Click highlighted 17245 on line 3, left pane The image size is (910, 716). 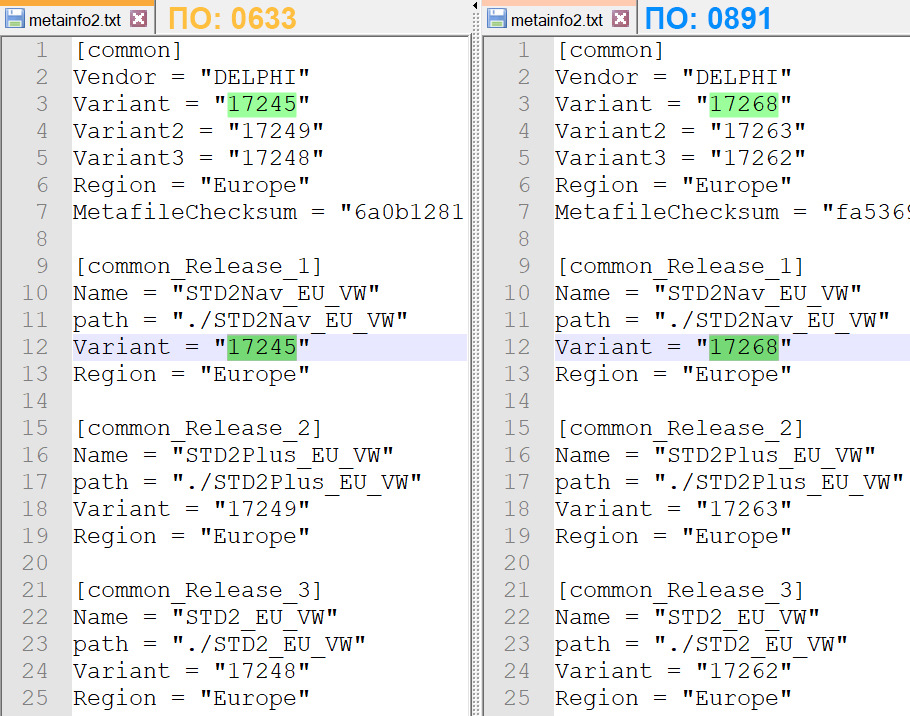261,104
